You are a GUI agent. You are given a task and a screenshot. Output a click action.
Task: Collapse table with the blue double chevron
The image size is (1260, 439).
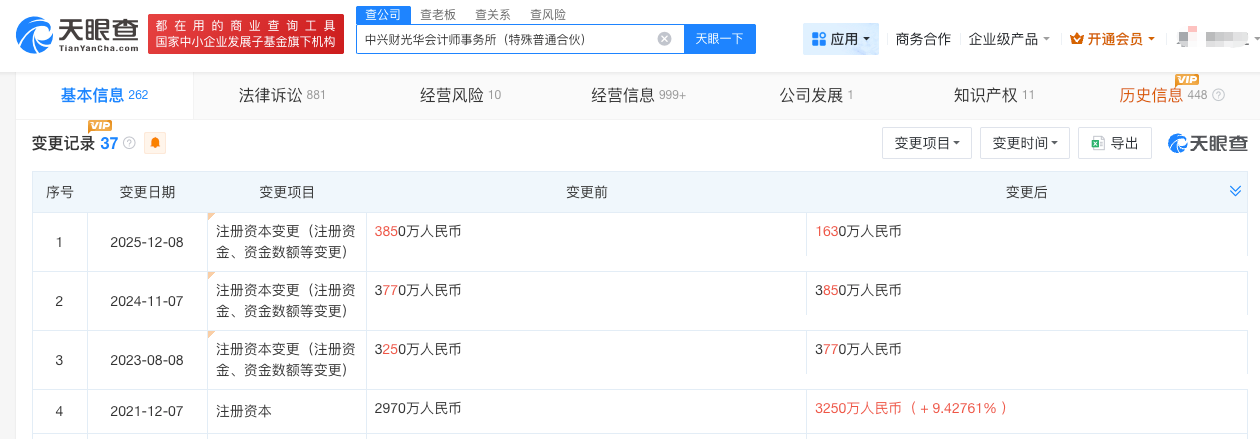[1236, 191]
